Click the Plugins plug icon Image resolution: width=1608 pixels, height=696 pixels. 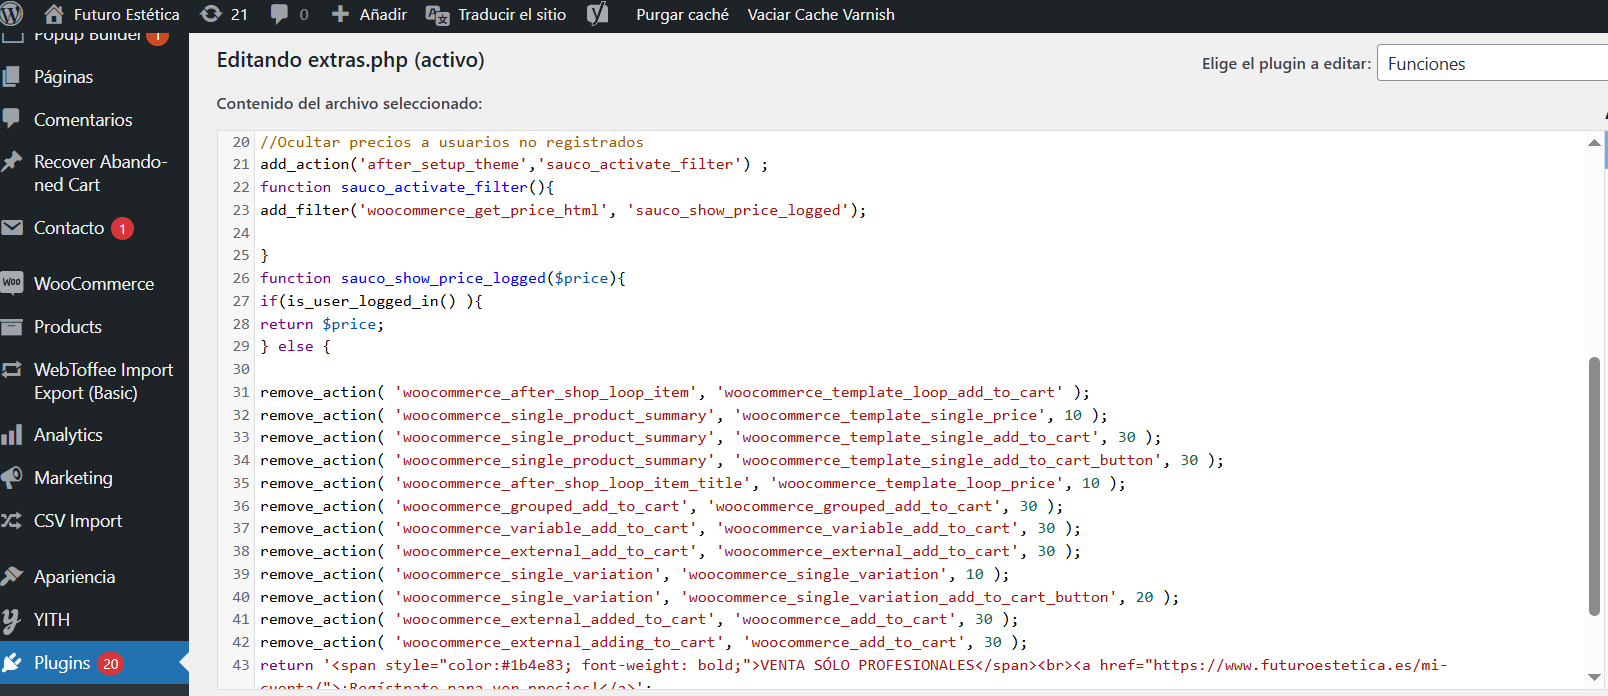click(x=12, y=663)
